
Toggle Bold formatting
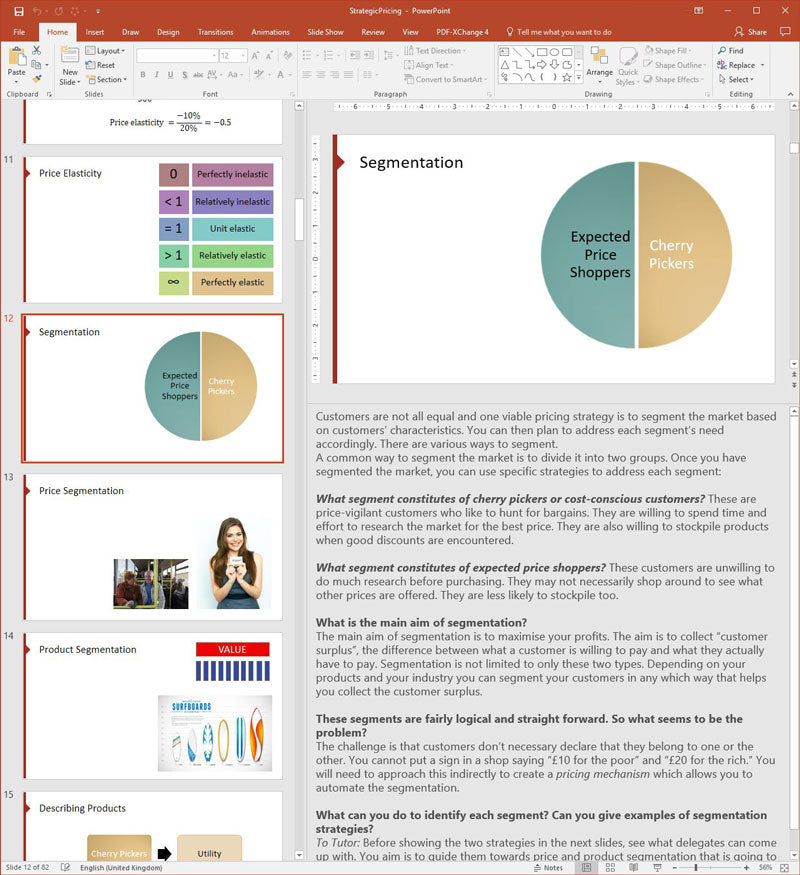point(143,75)
